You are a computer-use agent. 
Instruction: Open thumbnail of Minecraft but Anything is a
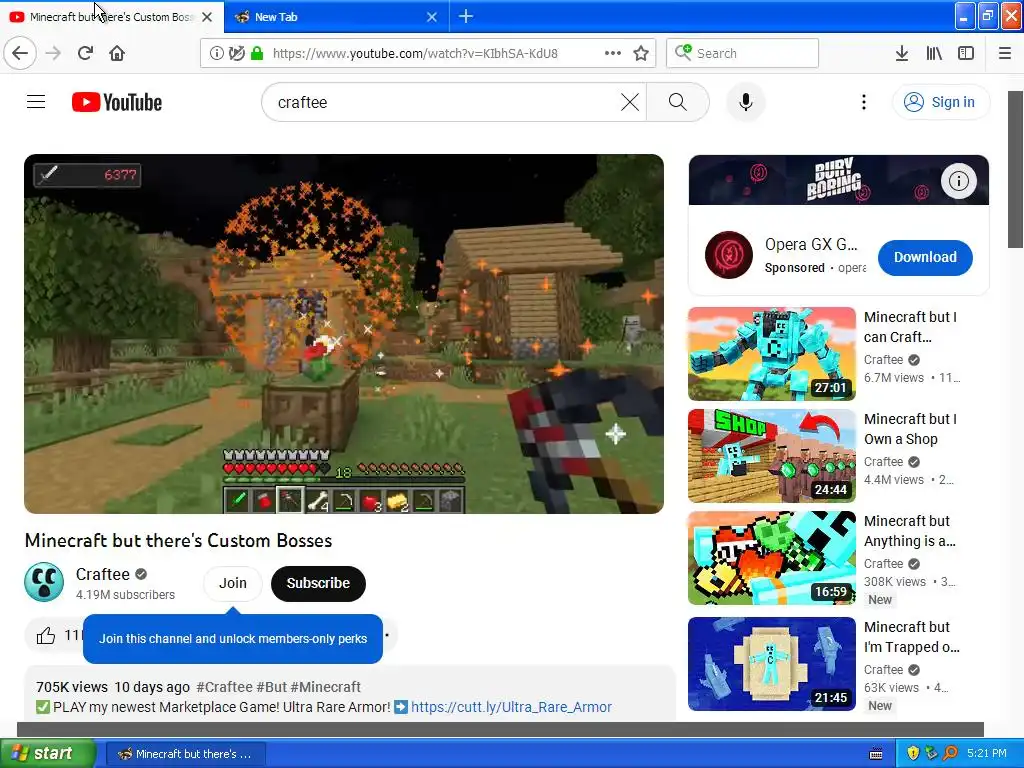pyautogui.click(x=772, y=558)
